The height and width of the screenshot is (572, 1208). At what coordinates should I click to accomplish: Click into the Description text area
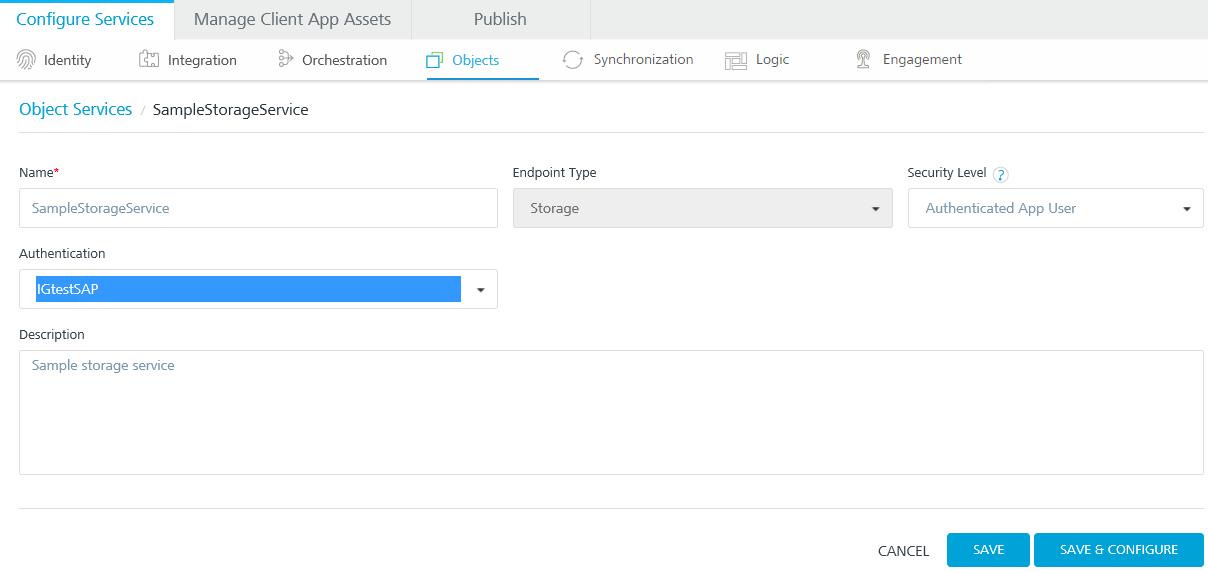point(611,412)
